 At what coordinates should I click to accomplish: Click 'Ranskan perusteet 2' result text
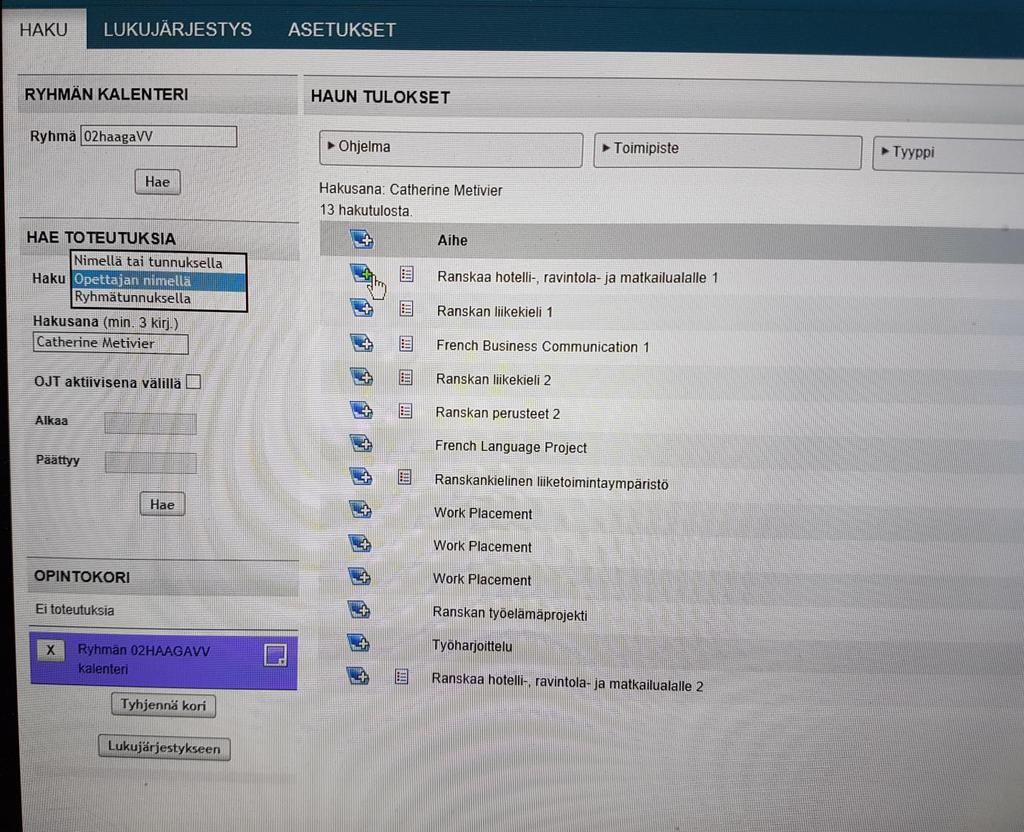[x=498, y=413]
